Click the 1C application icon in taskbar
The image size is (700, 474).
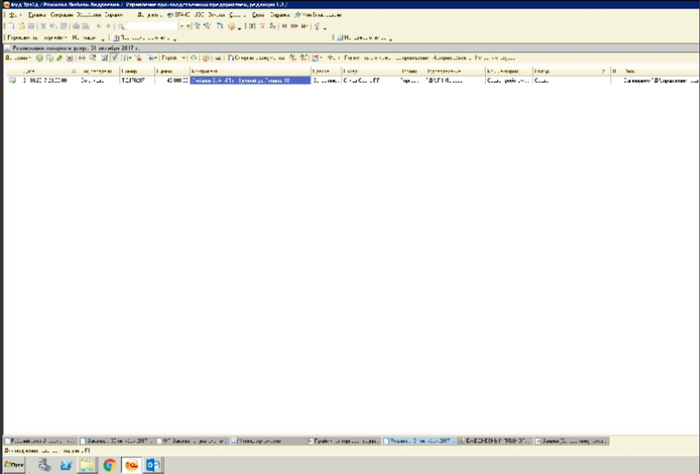point(132,465)
